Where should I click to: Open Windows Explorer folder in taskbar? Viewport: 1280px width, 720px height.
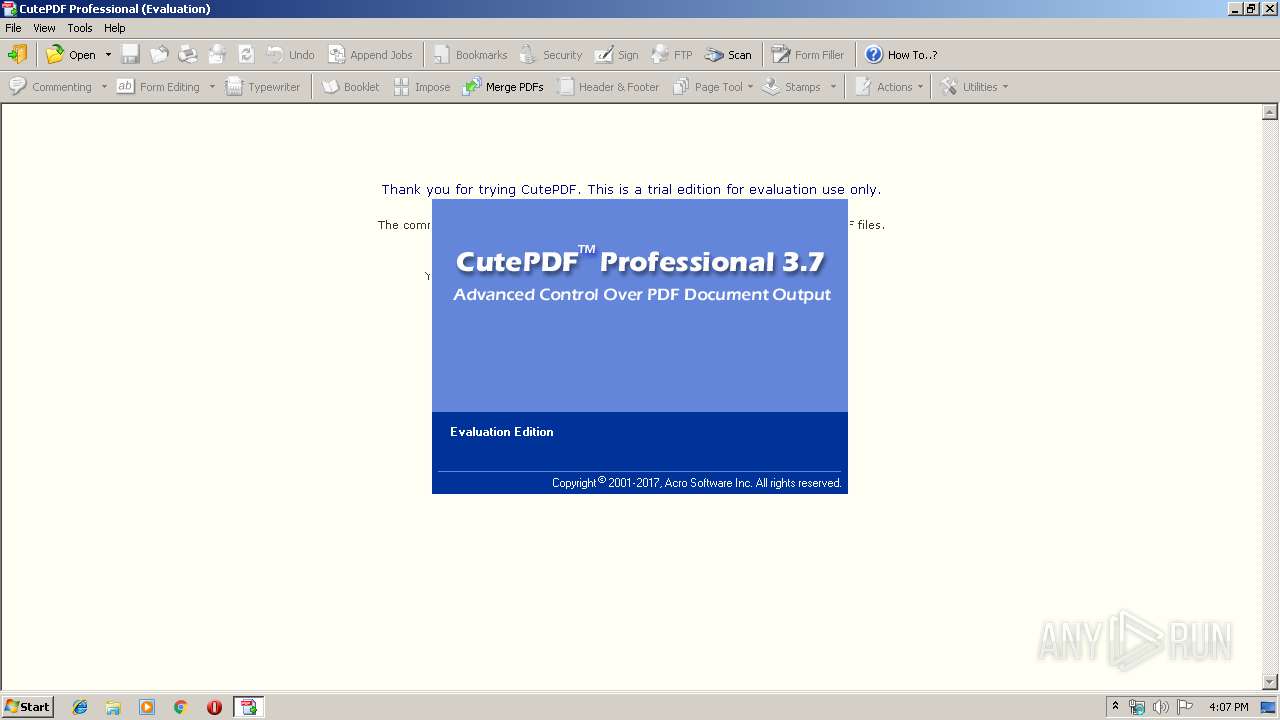click(113, 707)
